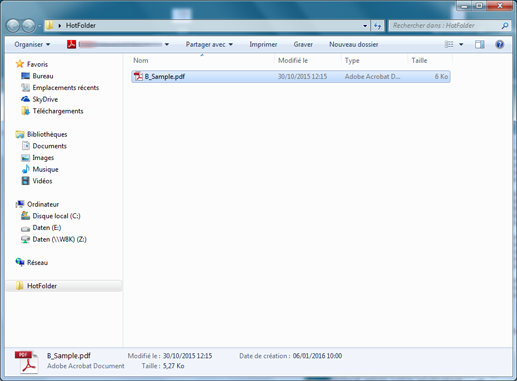Screen dimensions: 517x381
Task: Click the magnifier search icon
Action: coord(505,26)
